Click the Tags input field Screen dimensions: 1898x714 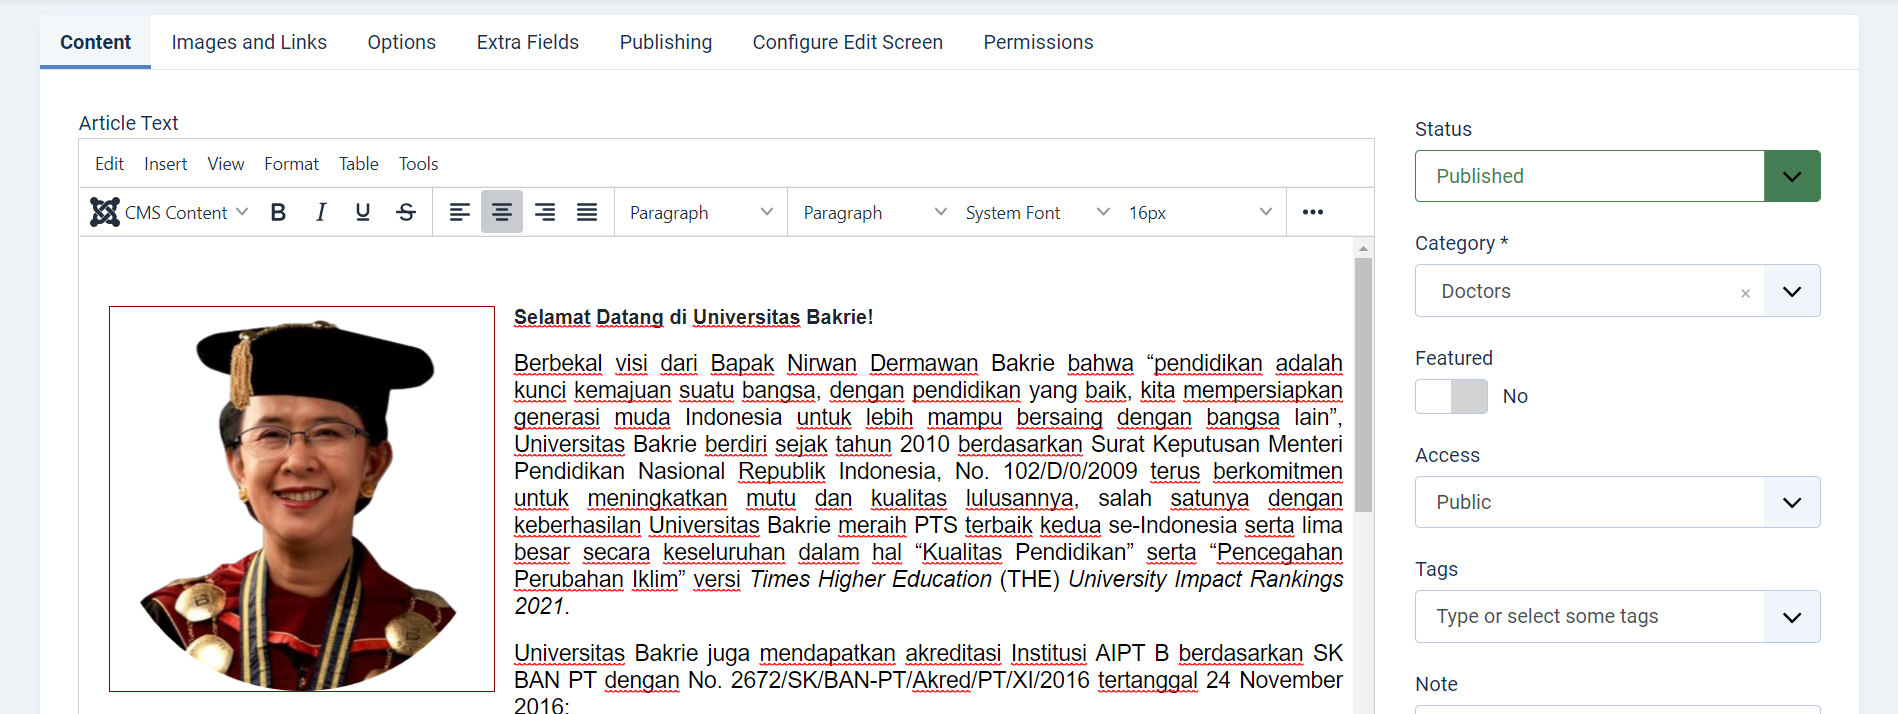pos(1590,616)
